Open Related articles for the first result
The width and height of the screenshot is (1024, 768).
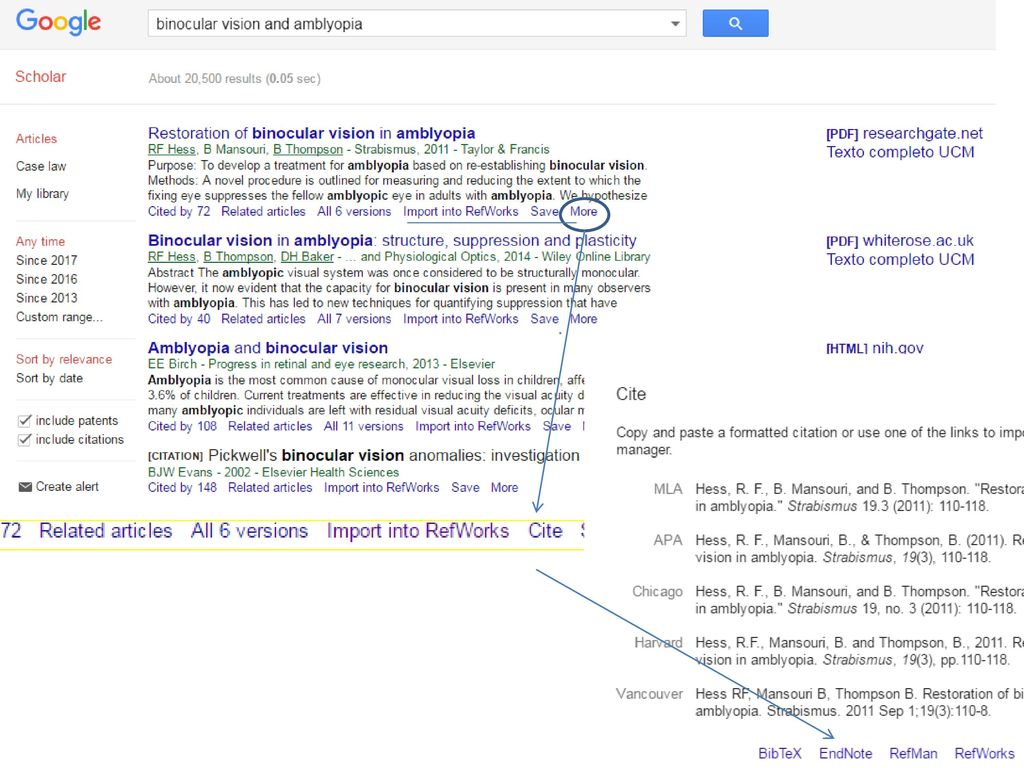click(x=263, y=212)
